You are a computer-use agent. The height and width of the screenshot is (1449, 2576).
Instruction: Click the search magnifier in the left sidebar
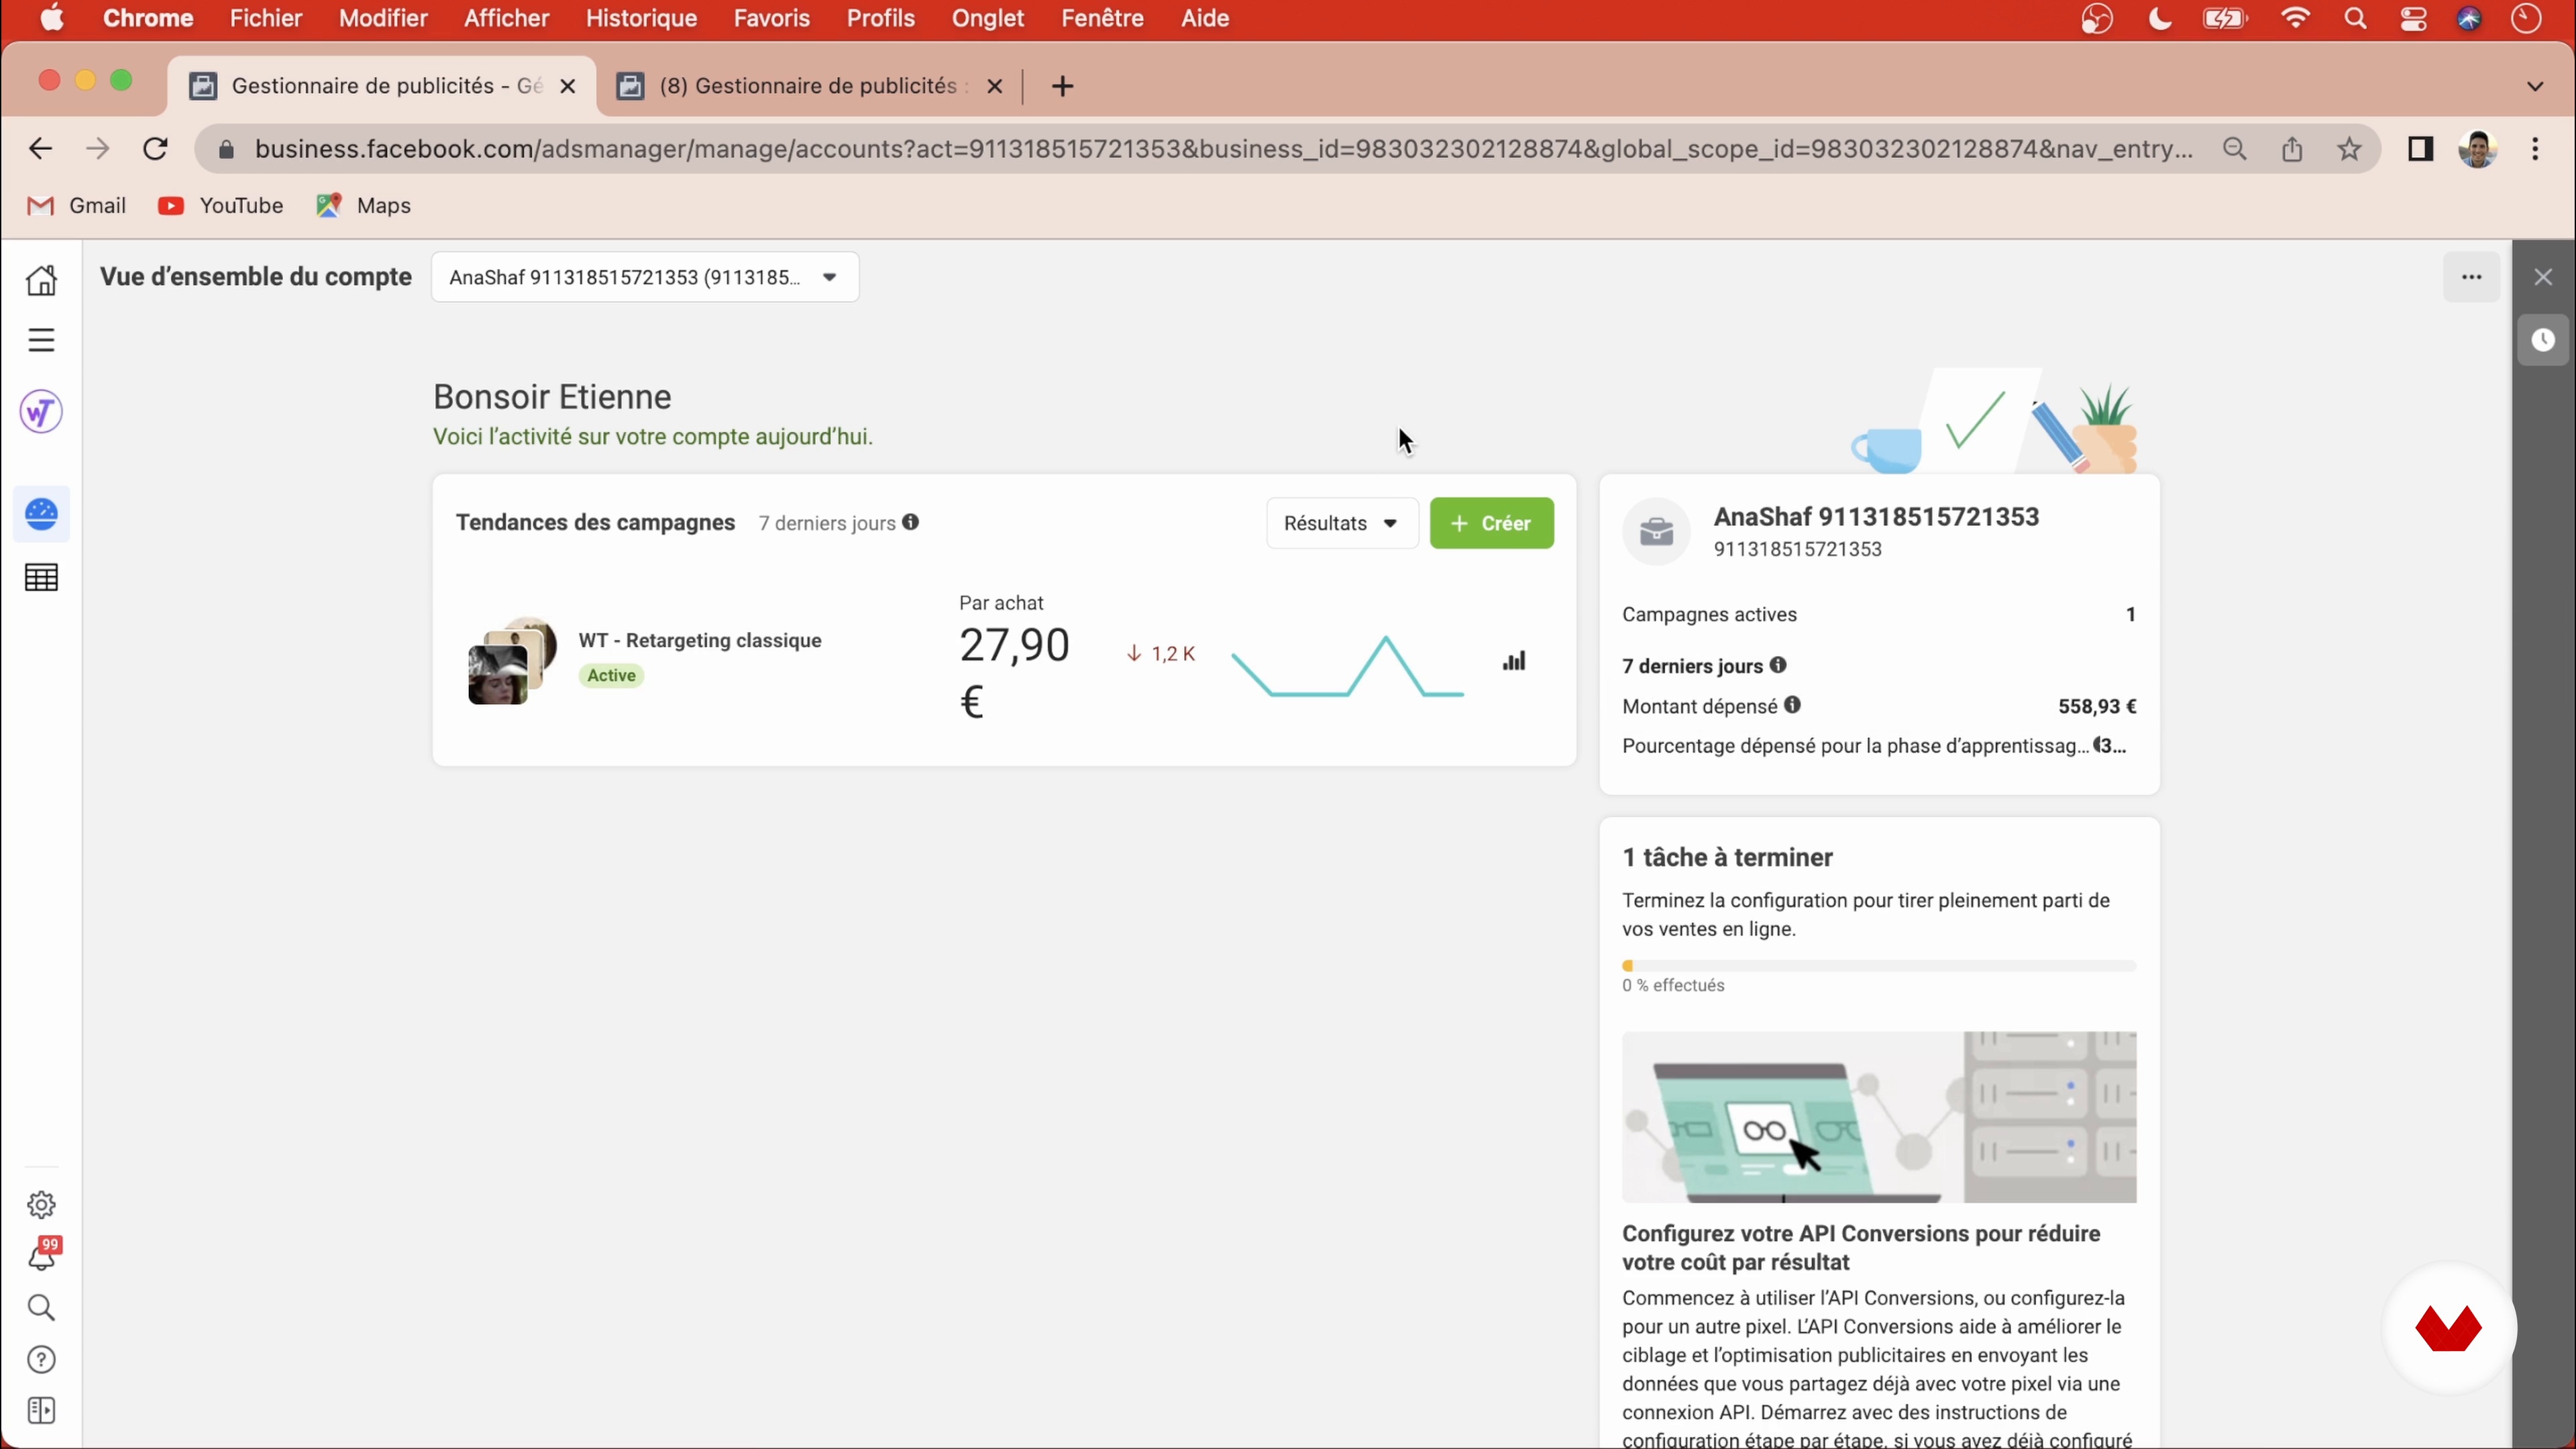pyautogui.click(x=41, y=1308)
